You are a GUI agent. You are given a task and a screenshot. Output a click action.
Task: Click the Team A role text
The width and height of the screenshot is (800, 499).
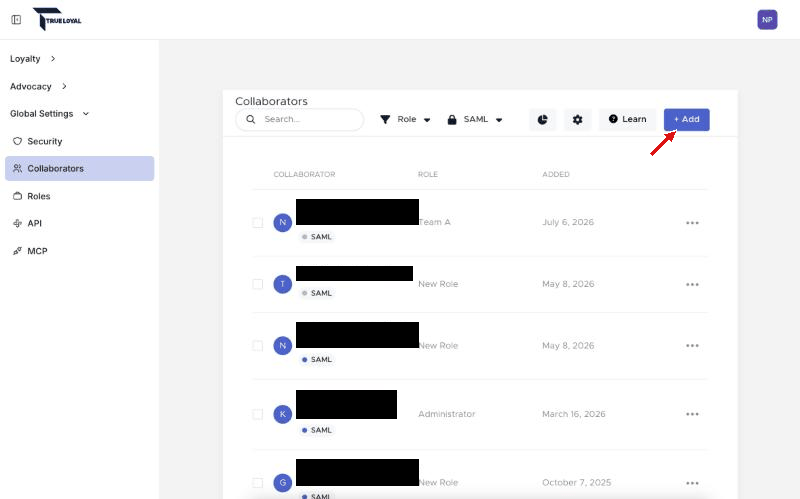tap(435, 222)
